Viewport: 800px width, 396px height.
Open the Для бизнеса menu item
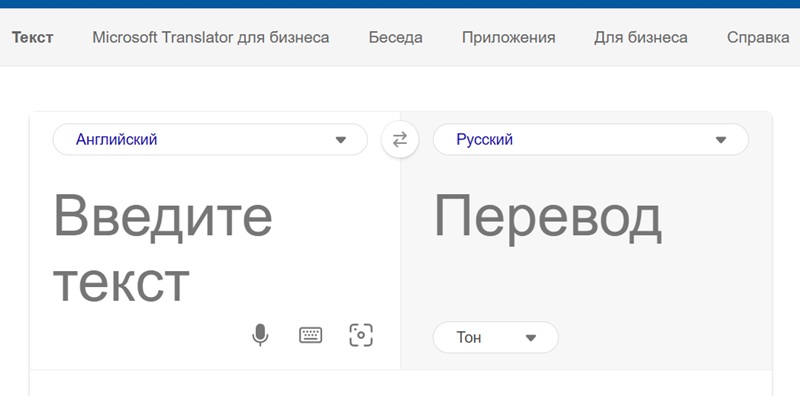point(640,37)
